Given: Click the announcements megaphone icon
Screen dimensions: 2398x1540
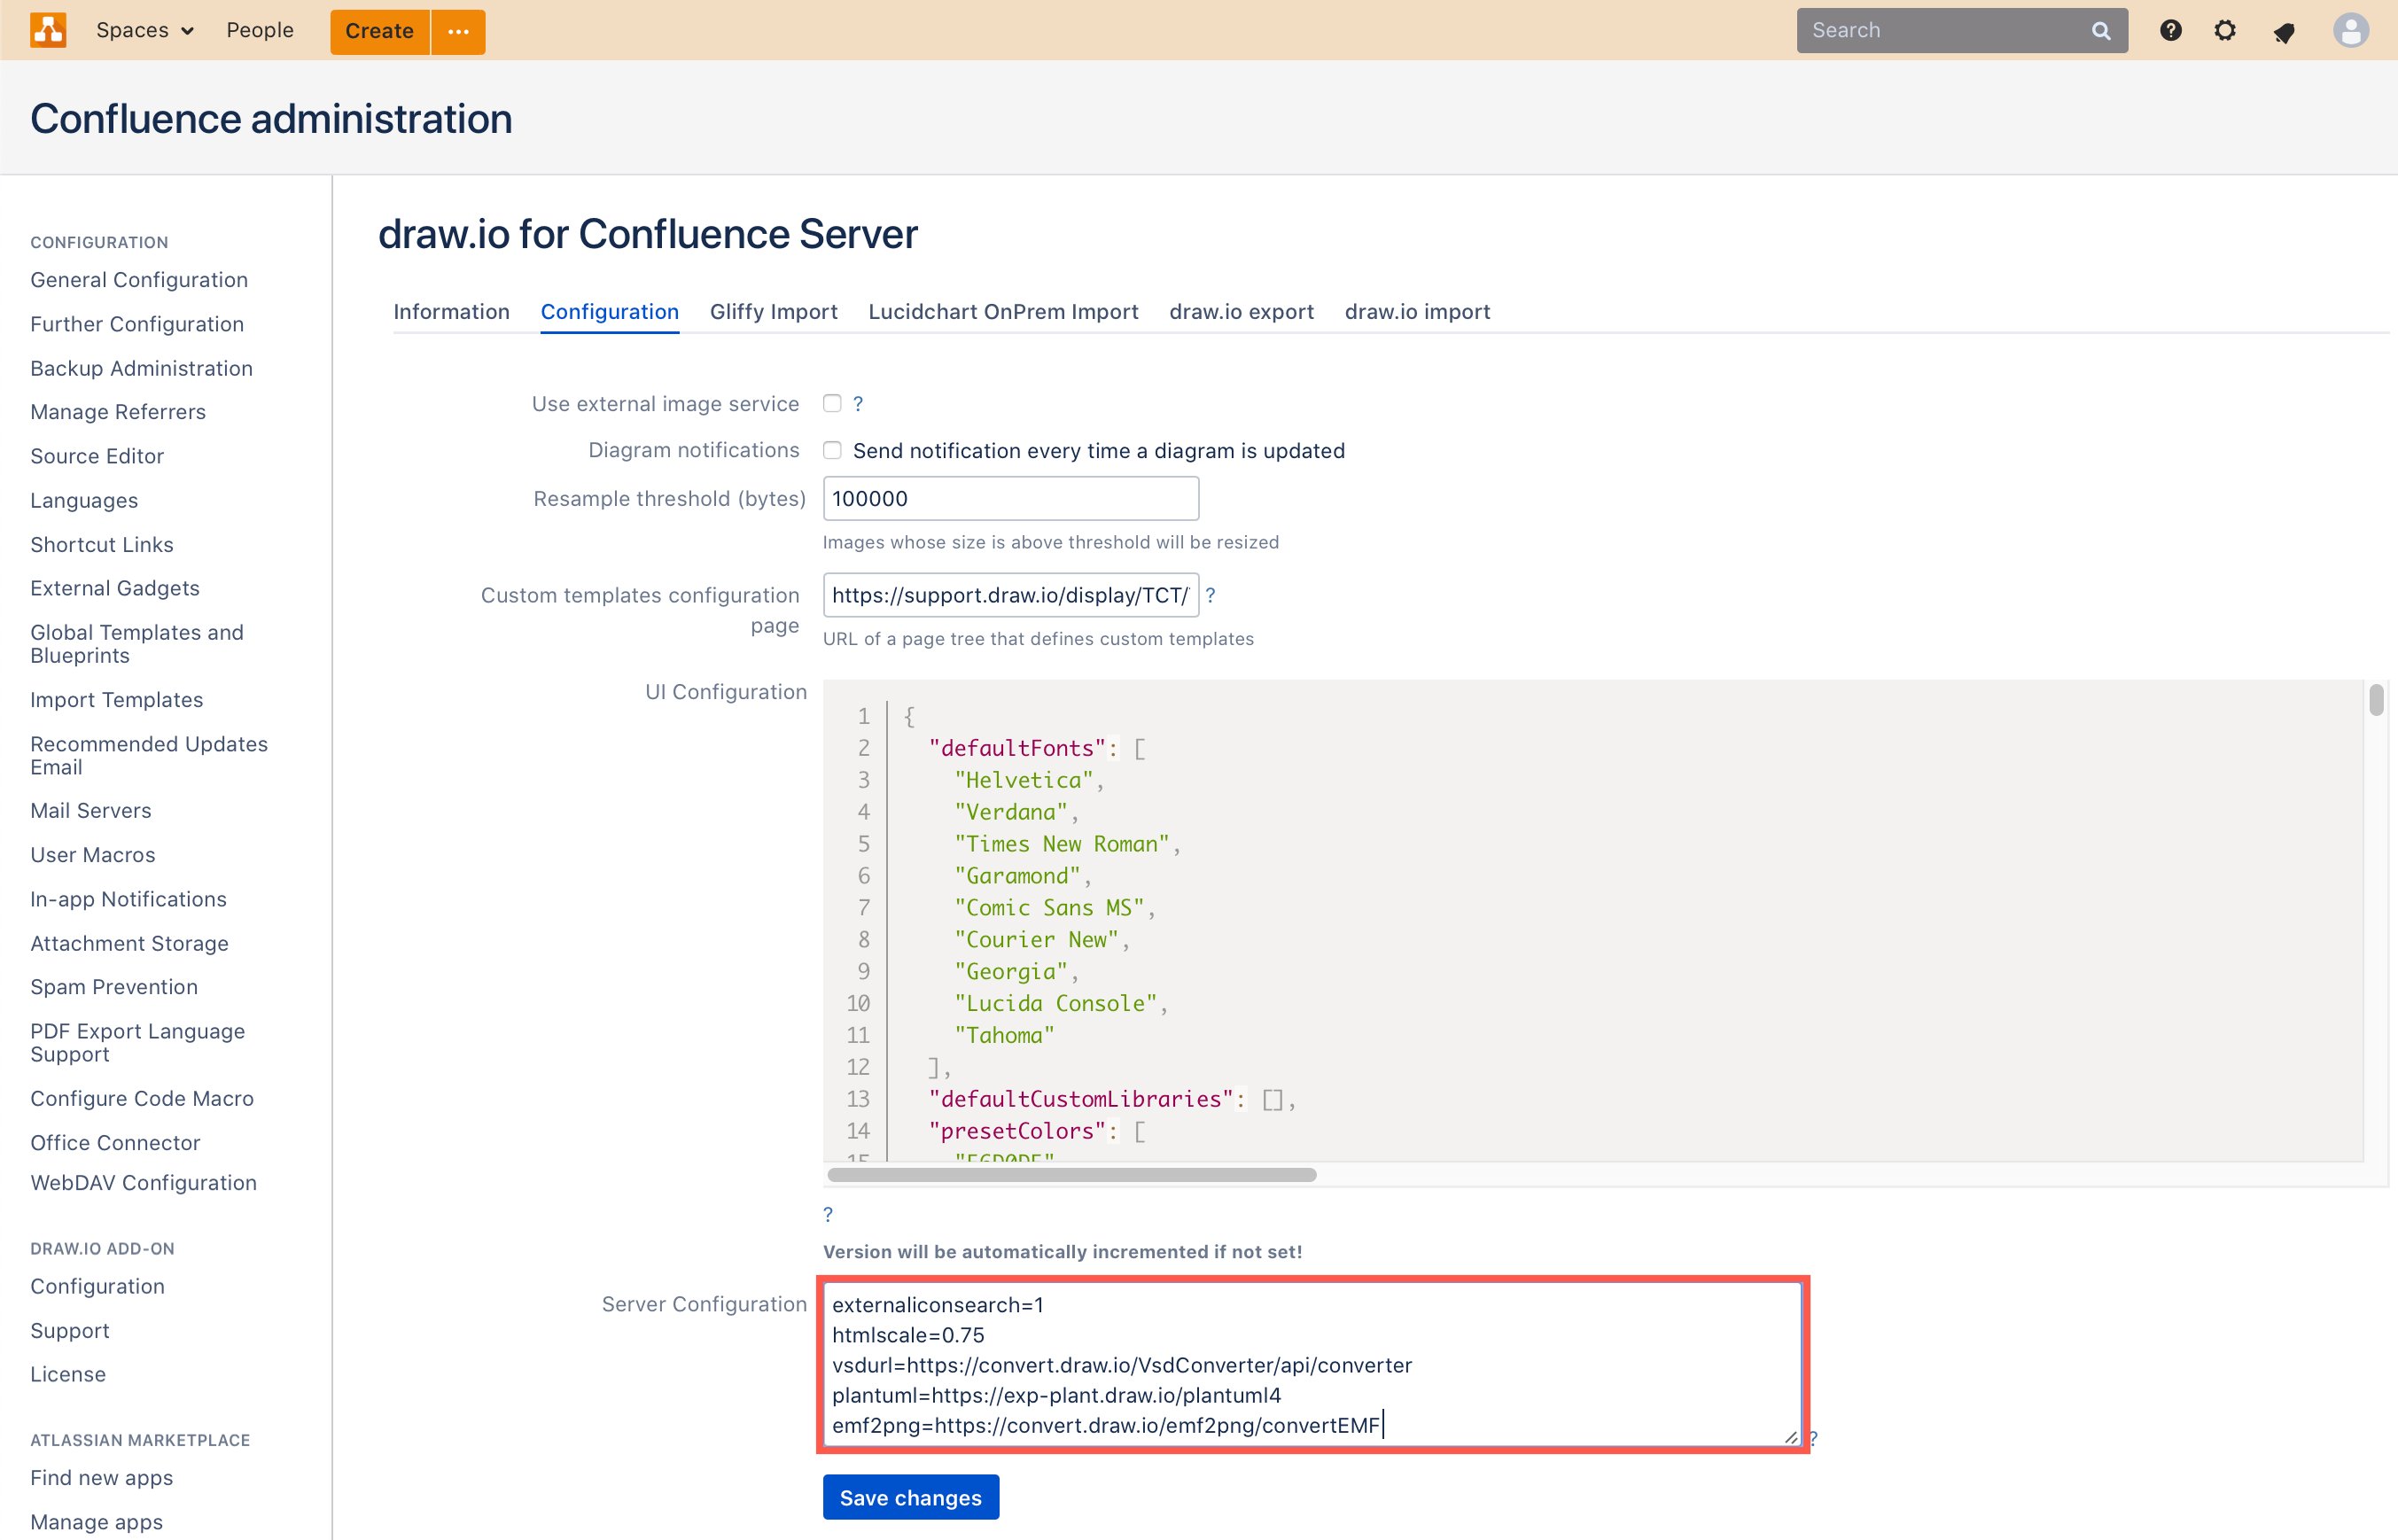Looking at the screenshot, I should (2284, 33).
